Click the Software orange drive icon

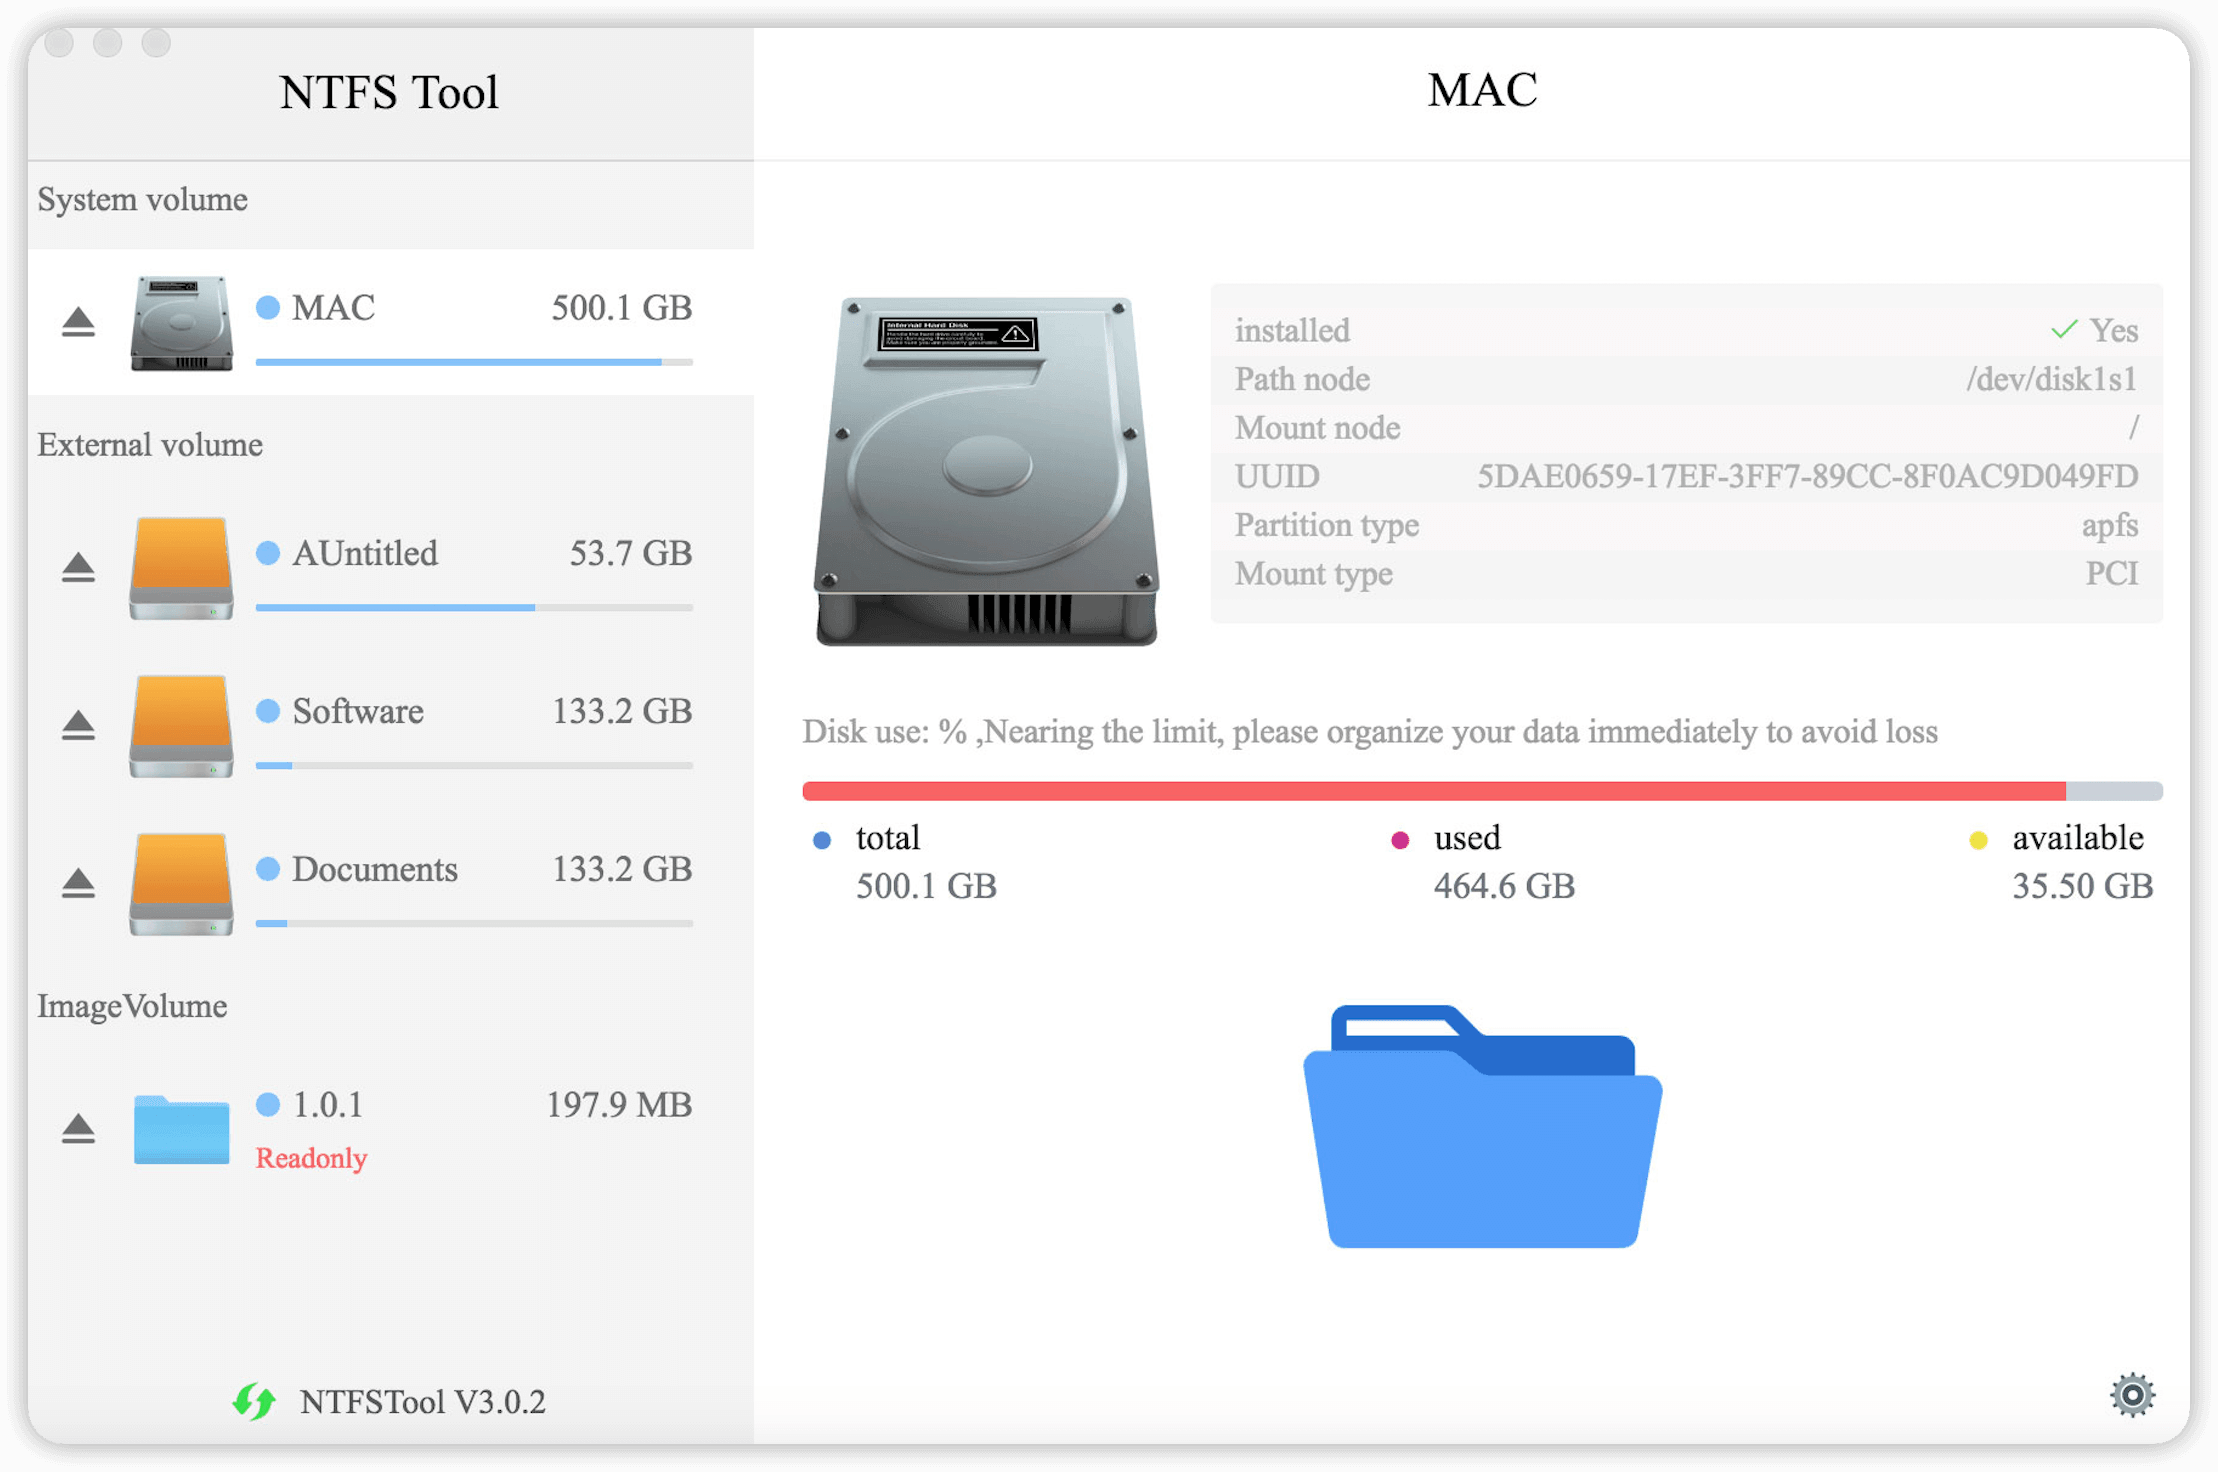pyautogui.click(x=181, y=726)
